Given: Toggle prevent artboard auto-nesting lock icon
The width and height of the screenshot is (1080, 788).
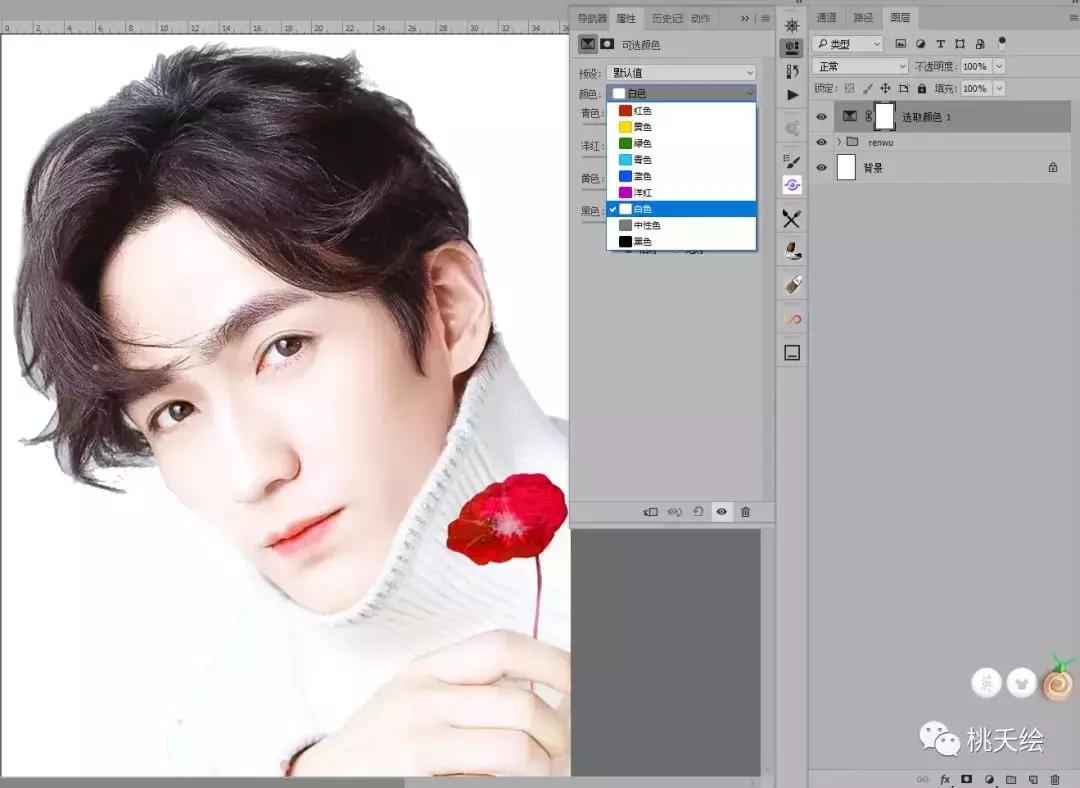Looking at the screenshot, I should (x=904, y=88).
